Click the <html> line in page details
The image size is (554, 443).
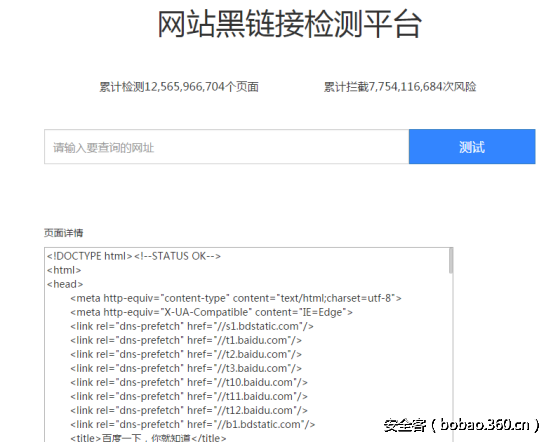[64, 270]
